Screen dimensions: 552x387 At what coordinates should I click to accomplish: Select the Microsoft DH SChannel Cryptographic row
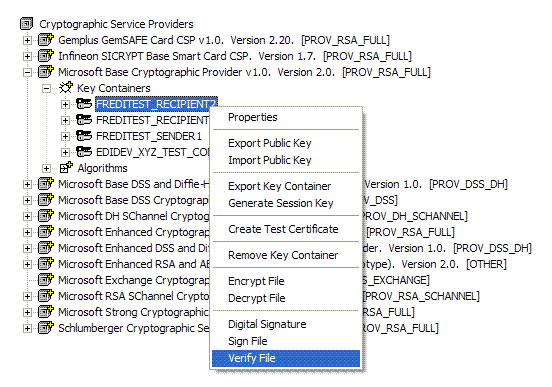coord(134,216)
